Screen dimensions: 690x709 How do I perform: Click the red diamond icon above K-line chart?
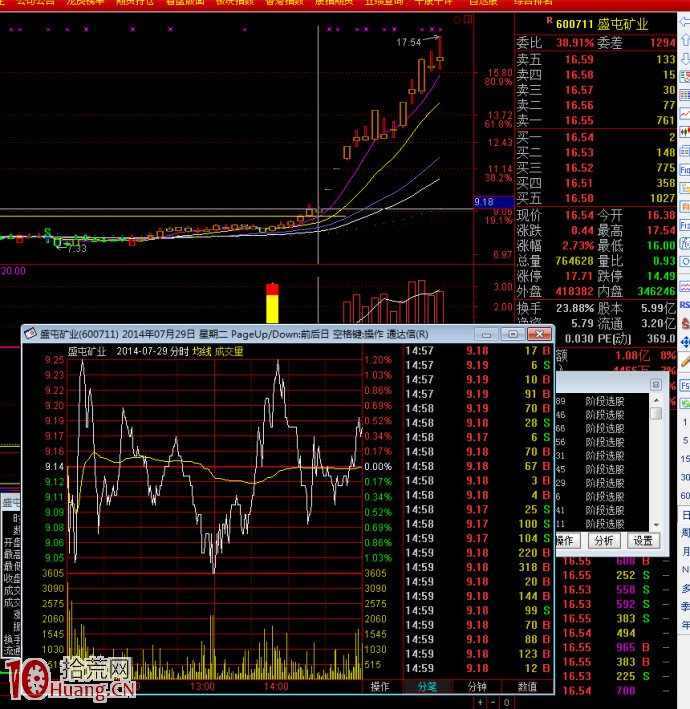click(x=457, y=19)
